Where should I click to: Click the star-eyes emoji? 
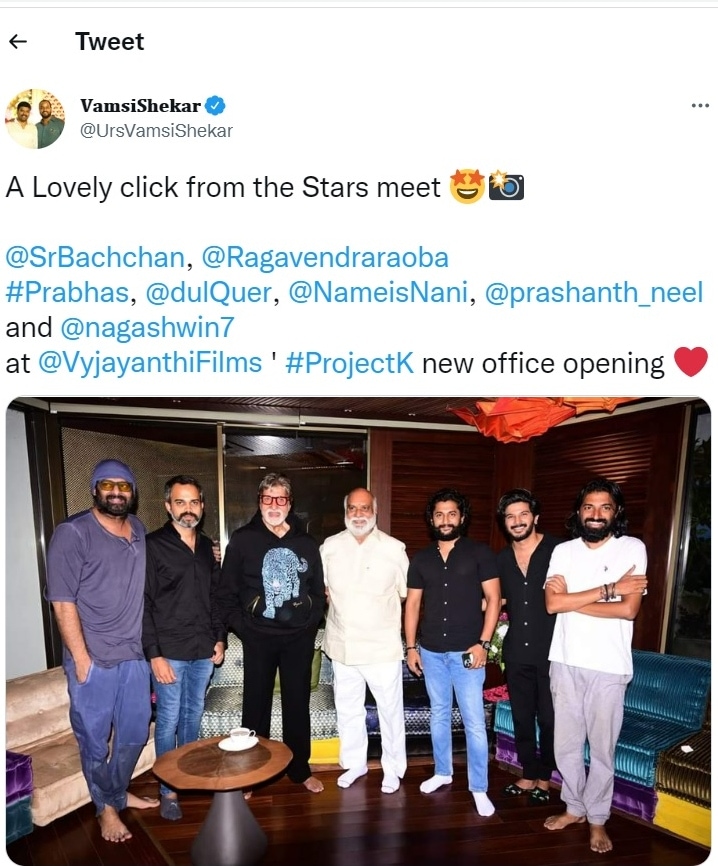click(x=467, y=187)
